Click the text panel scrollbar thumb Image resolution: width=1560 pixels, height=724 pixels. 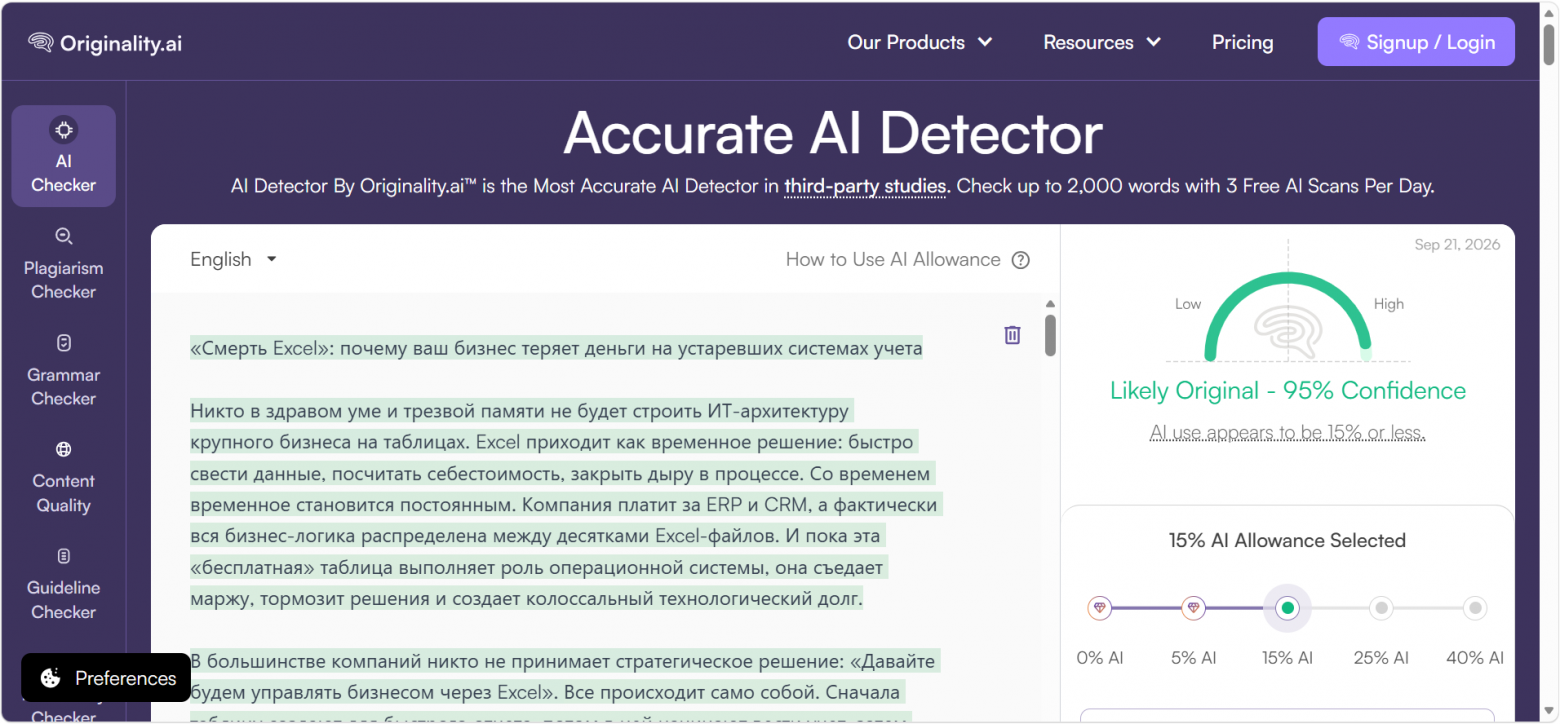[x=1050, y=335]
